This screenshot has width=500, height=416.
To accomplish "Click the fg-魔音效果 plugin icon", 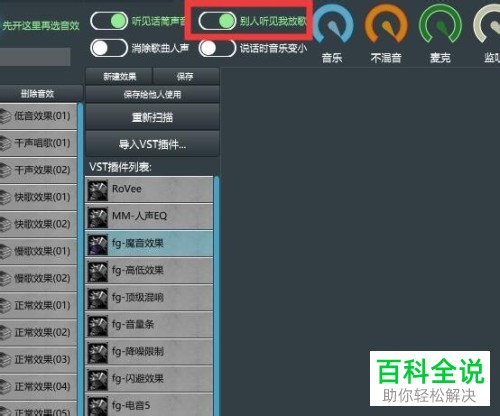I will [98, 244].
